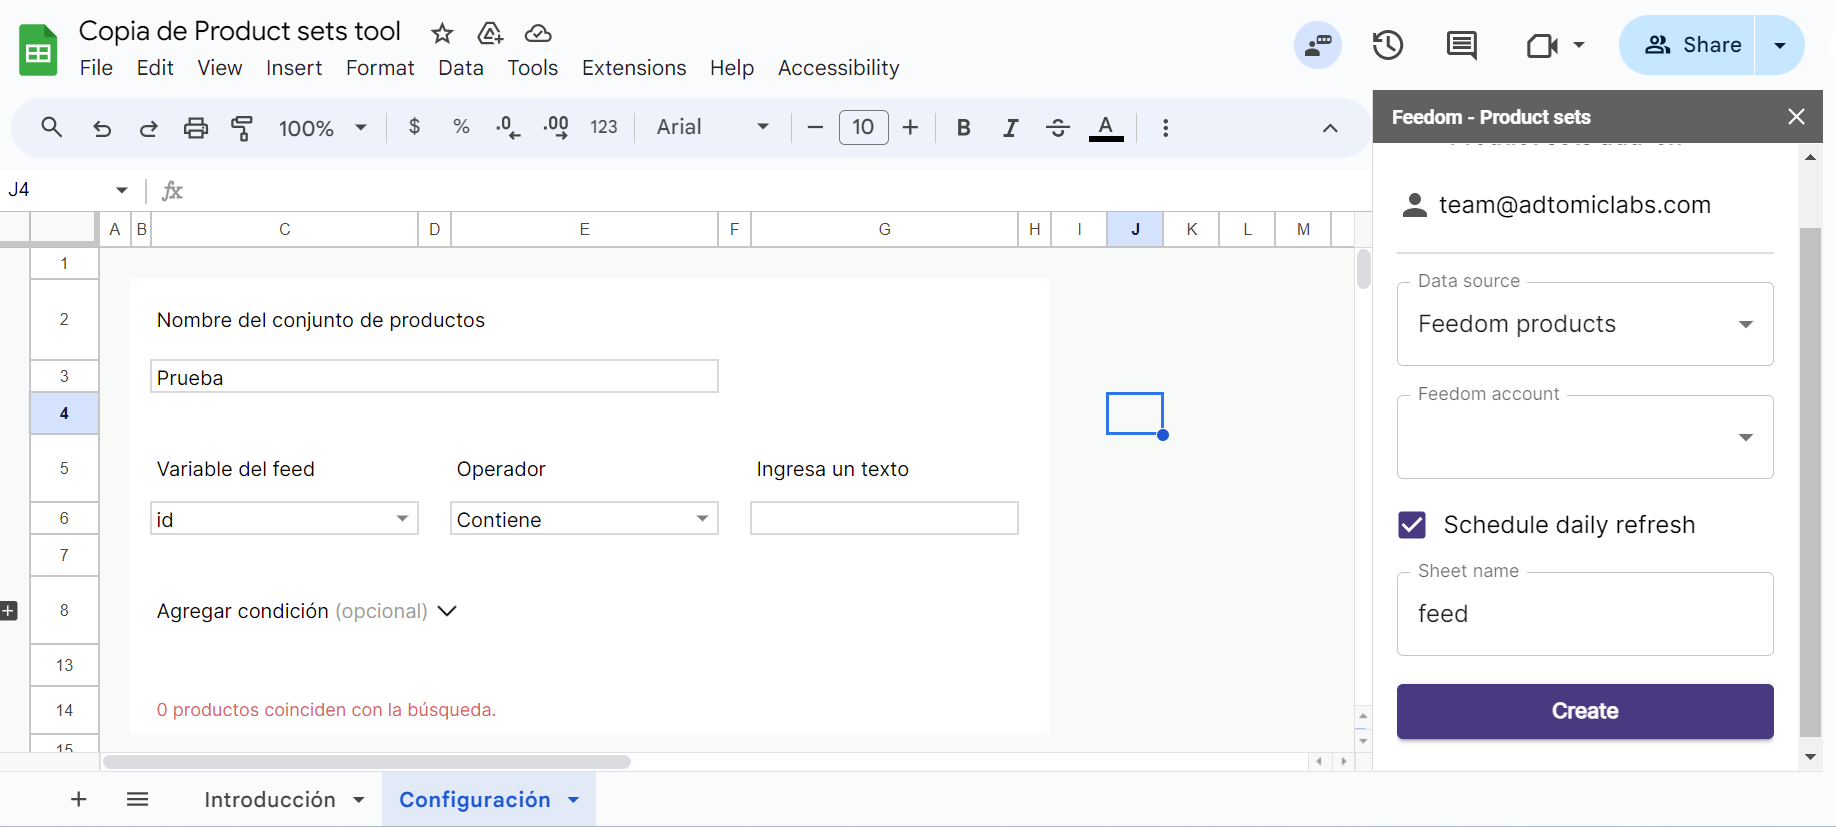The image size is (1836, 827).
Task: Expand Agregar condición chevron
Action: point(447,611)
